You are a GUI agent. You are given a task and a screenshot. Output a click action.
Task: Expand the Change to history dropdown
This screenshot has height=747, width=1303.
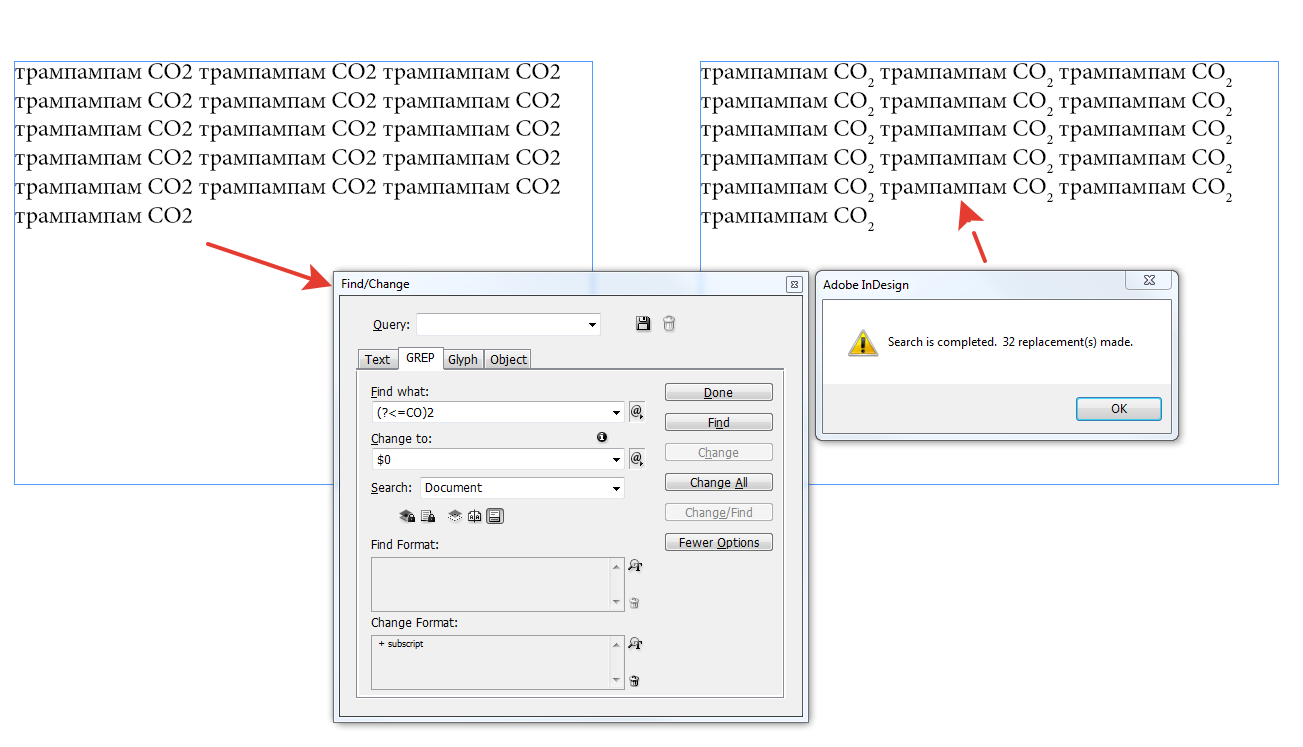[x=617, y=459]
